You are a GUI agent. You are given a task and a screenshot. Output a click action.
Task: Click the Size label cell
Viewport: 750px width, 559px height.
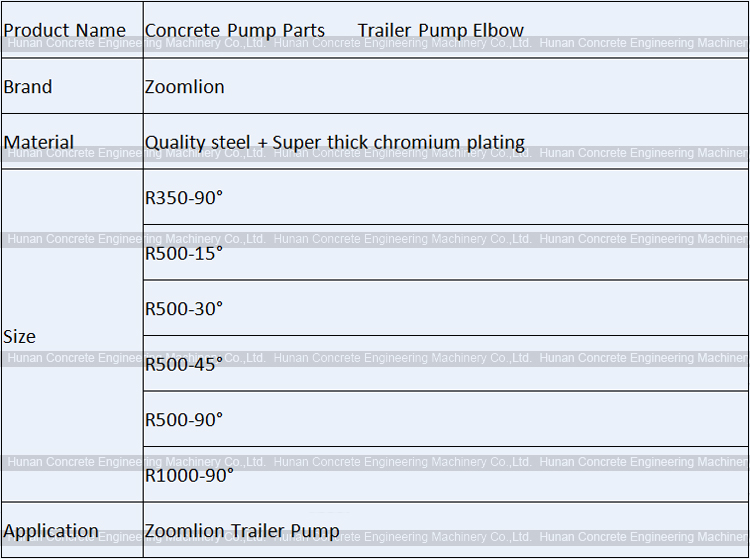coord(19,337)
